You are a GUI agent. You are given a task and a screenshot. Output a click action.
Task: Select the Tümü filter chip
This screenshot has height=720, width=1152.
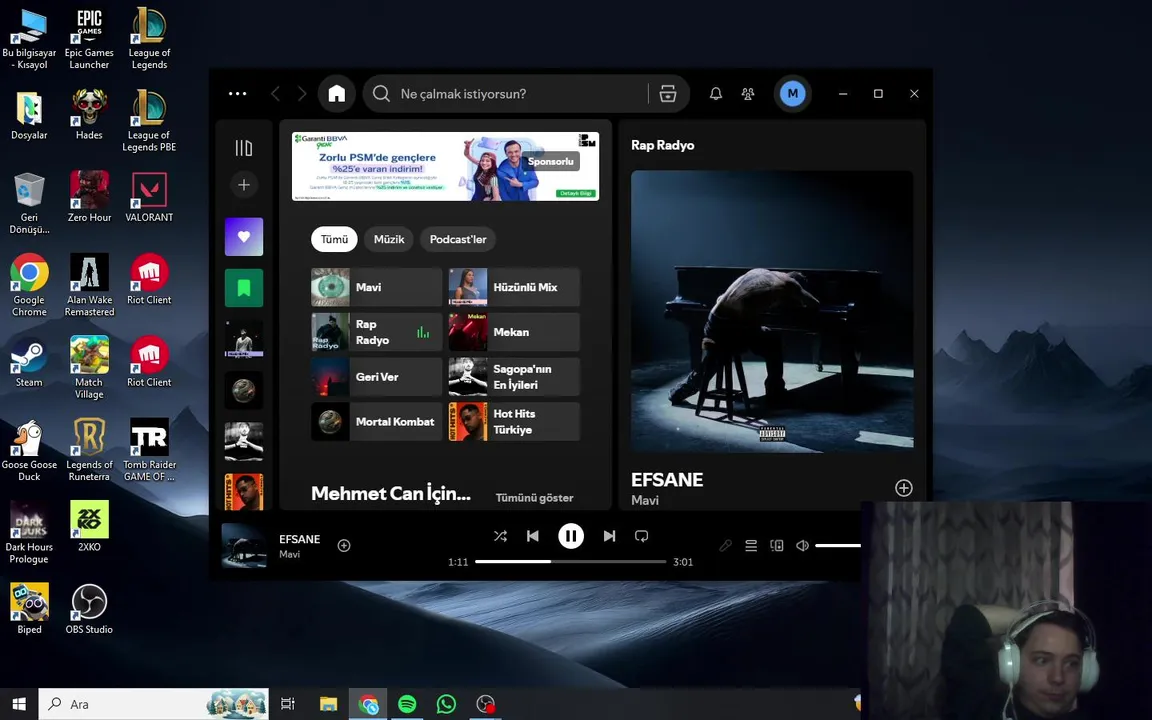point(334,240)
